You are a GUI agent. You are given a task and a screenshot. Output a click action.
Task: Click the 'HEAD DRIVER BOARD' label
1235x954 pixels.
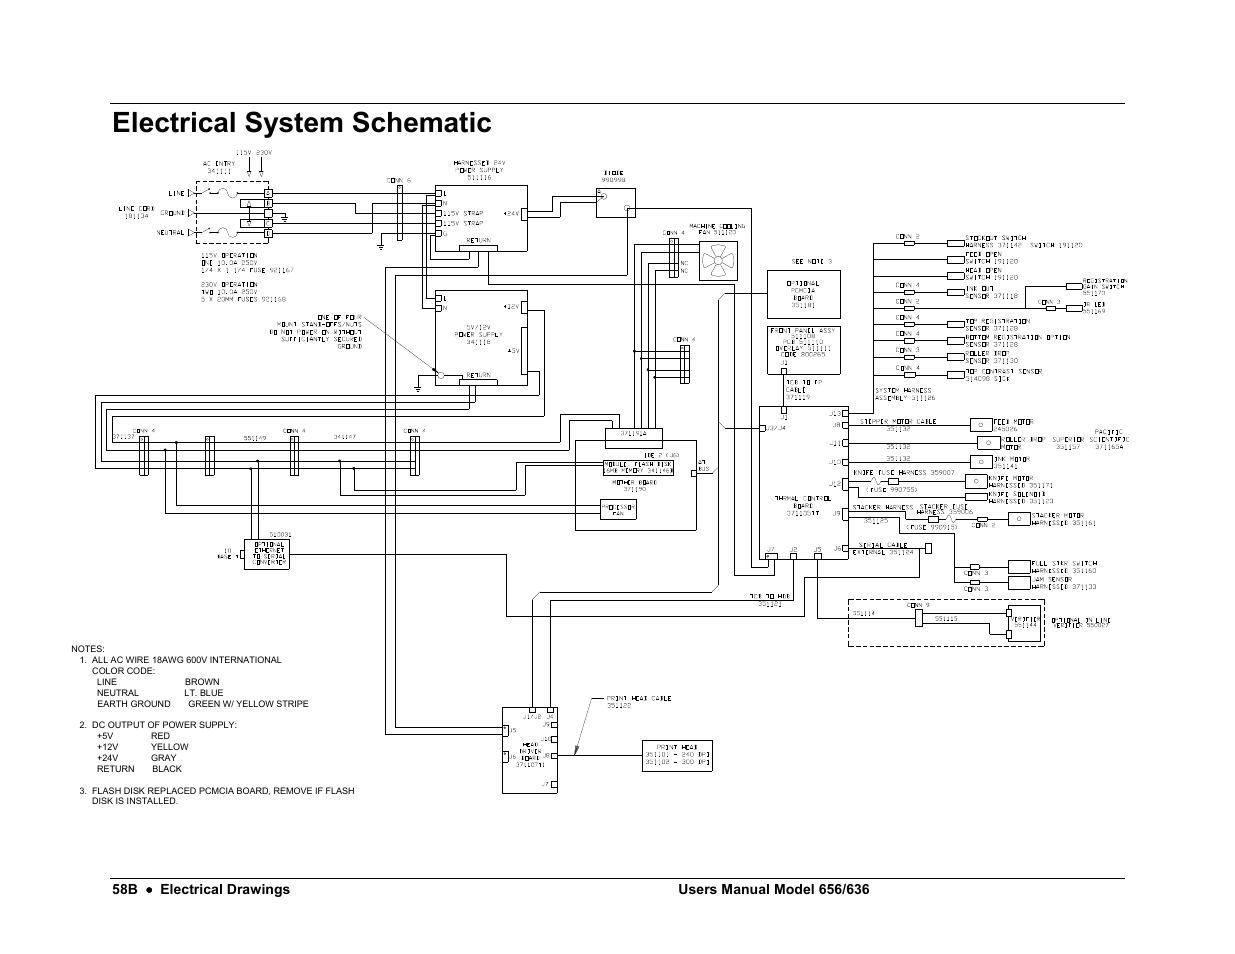[x=531, y=751]
